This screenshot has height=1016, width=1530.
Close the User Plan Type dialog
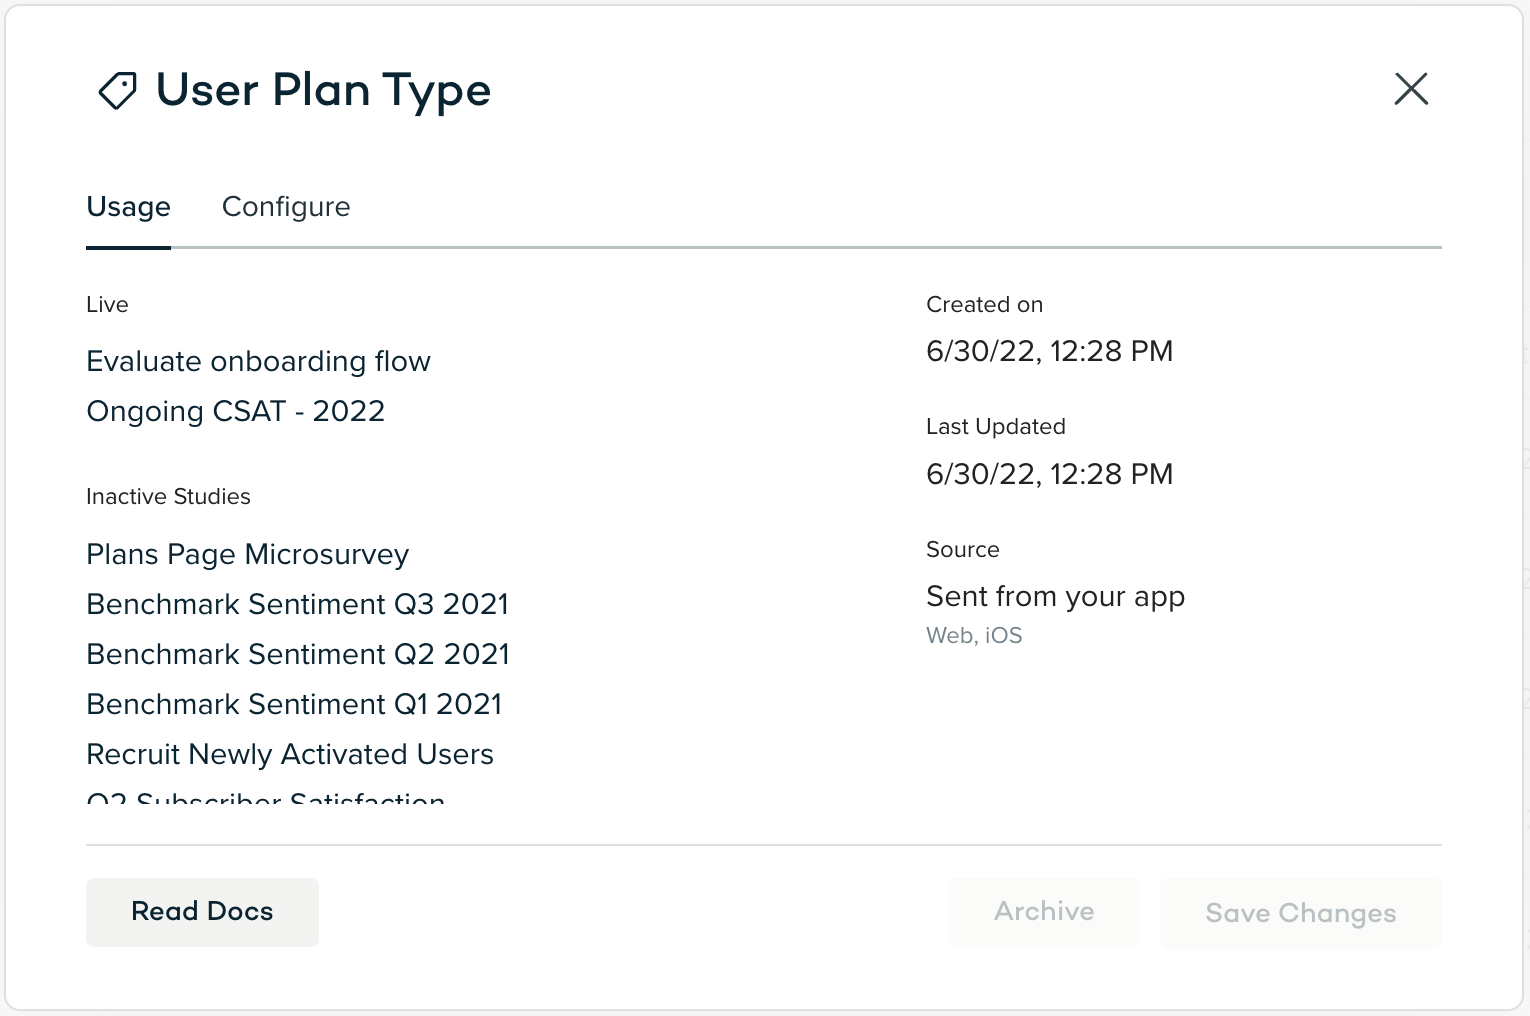pyautogui.click(x=1411, y=89)
